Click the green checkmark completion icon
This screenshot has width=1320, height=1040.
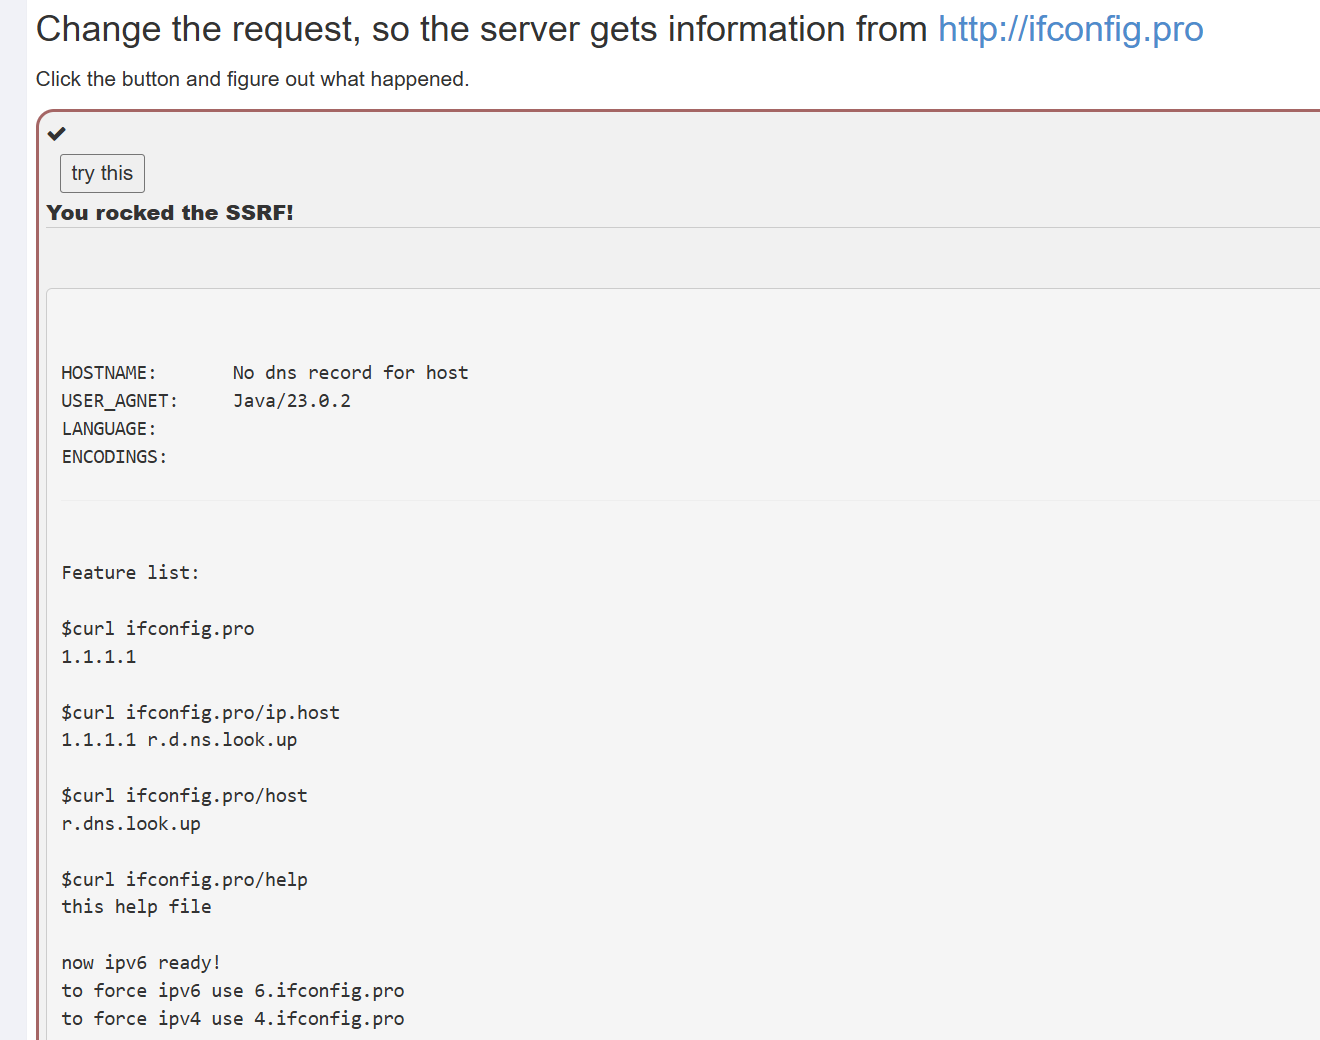pos(57,134)
